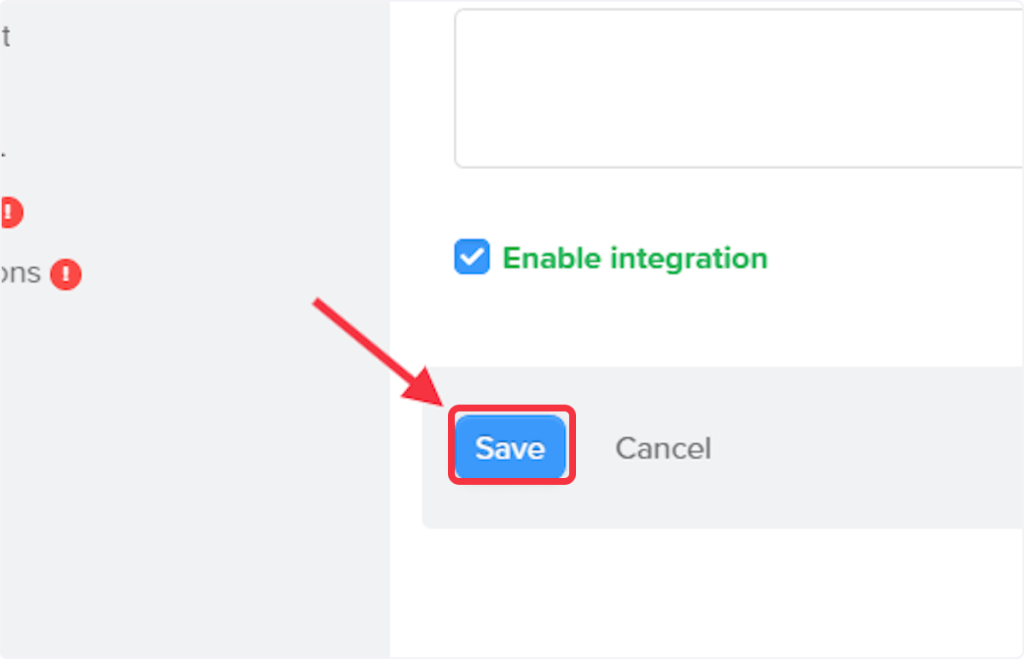This screenshot has width=1024, height=659.
Task: Click inside the empty text area
Action: [738, 90]
